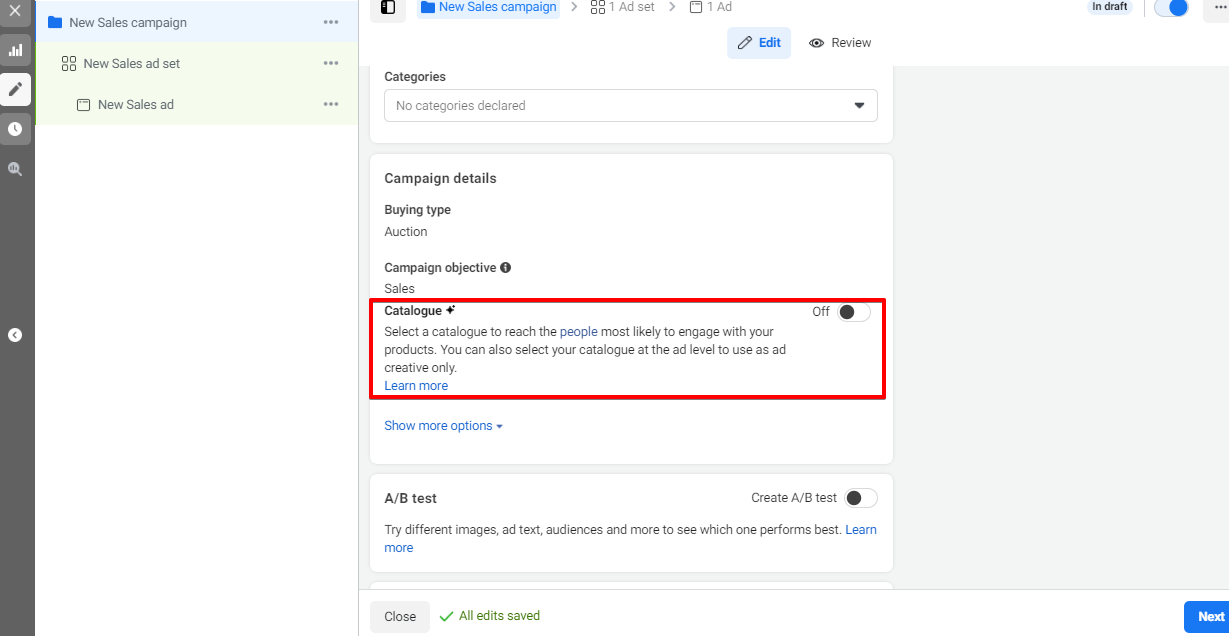Switch to the Review tab

pos(840,43)
